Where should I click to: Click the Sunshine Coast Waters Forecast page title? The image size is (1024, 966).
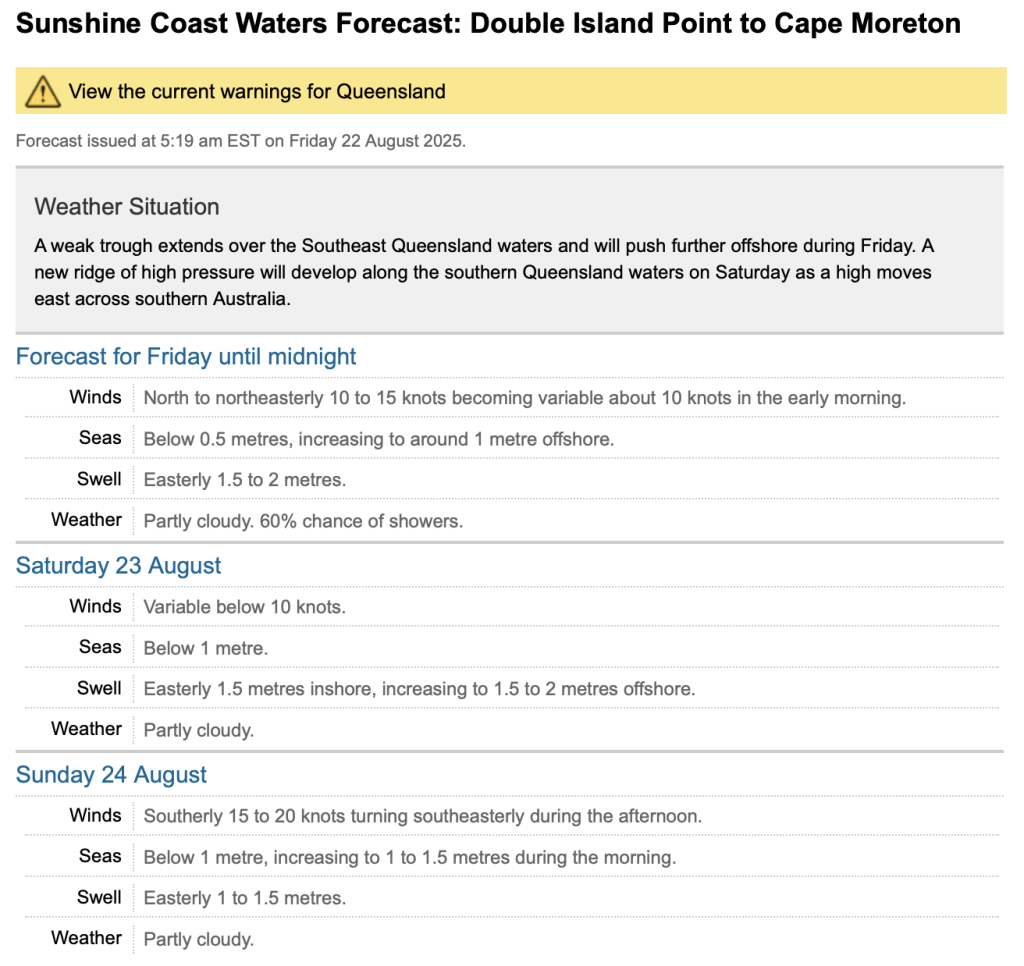coord(488,25)
